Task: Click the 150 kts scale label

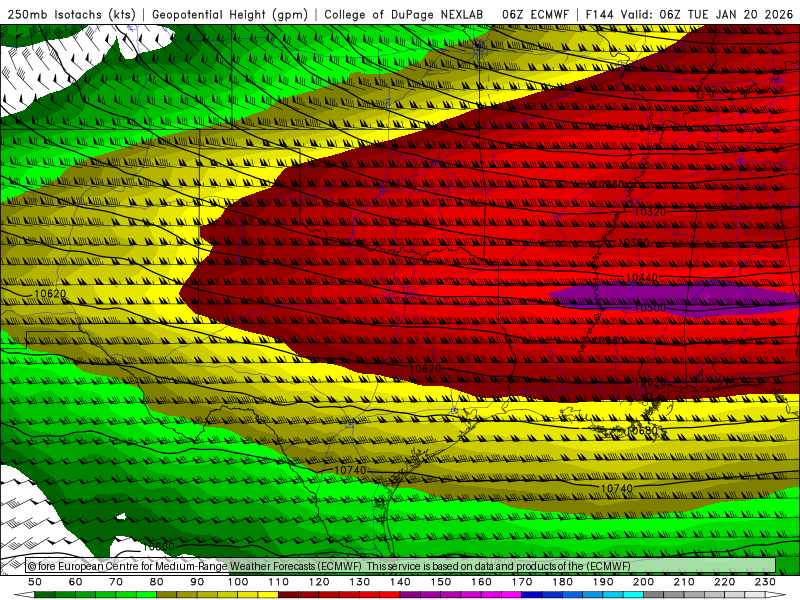Action: 441,582
